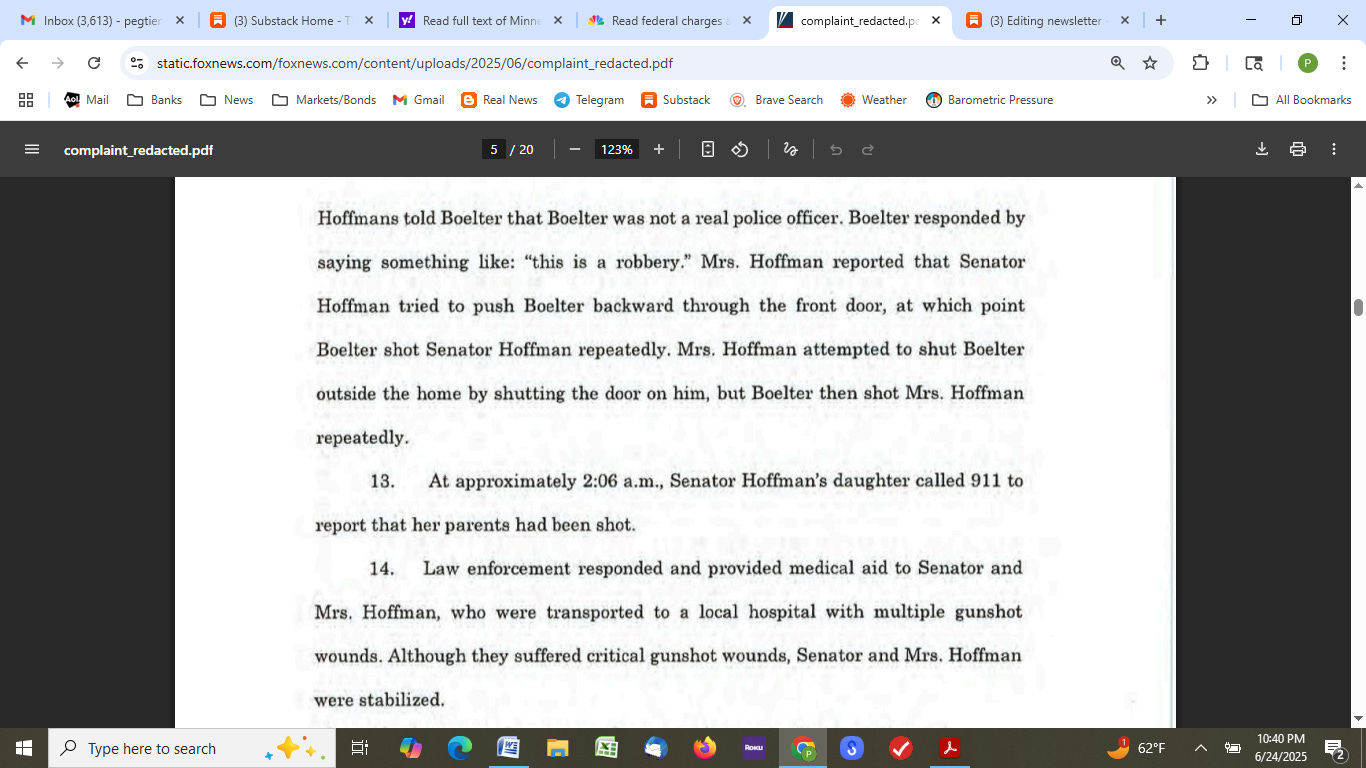Viewport: 1366px width, 768px height.
Task: Rotate the PDF counterclockwise
Action: click(x=740, y=149)
